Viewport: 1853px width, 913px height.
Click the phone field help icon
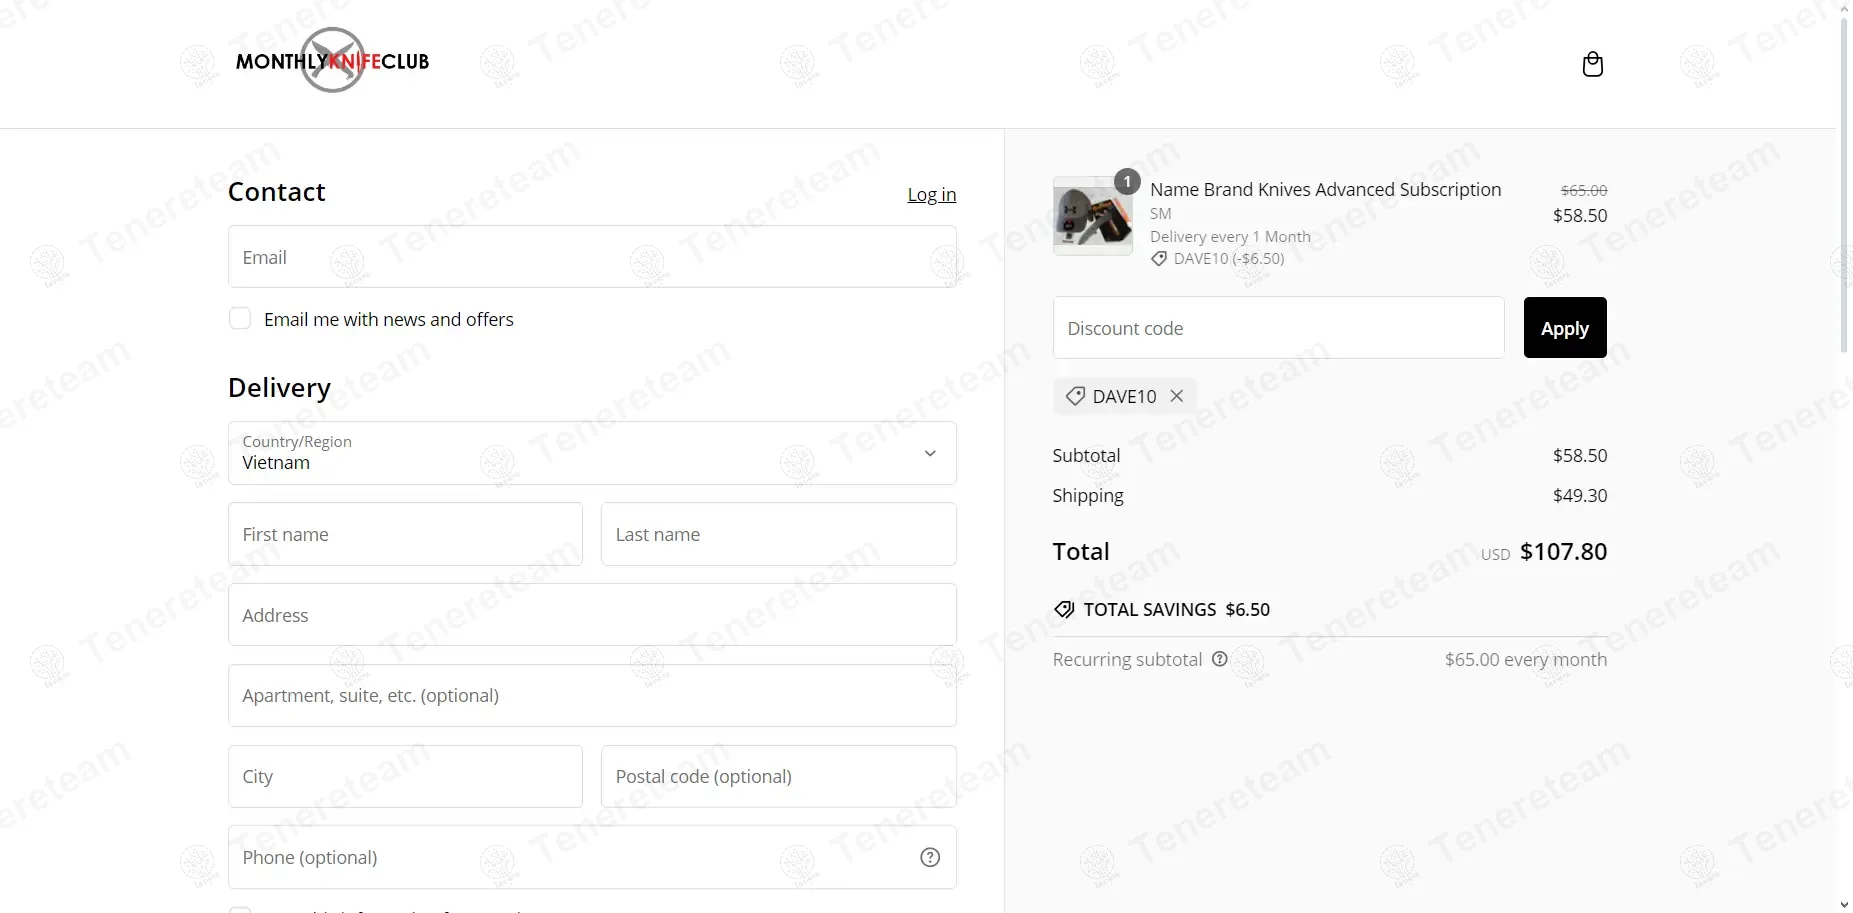(x=930, y=857)
